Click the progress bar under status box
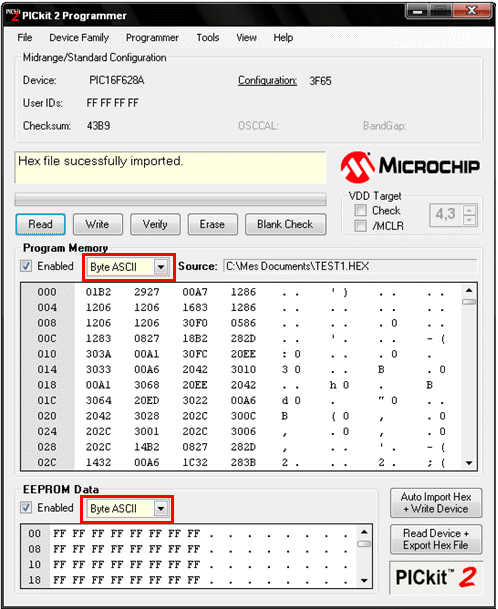This screenshot has width=498, height=609. coord(171,199)
